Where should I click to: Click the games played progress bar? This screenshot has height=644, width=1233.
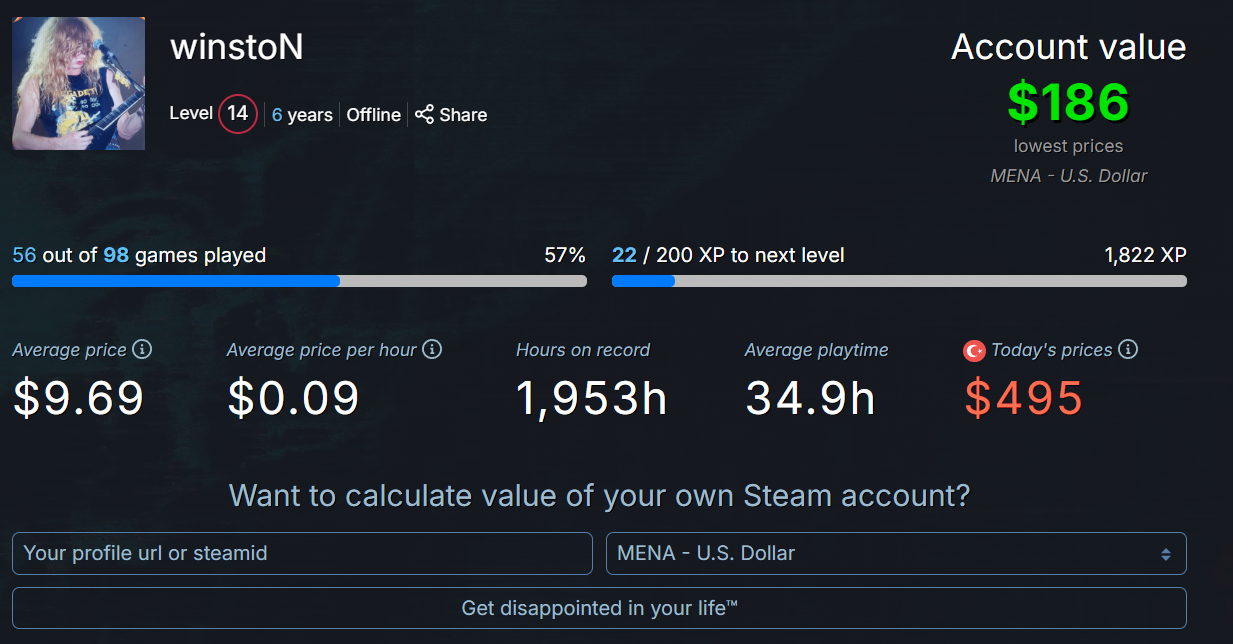pos(299,281)
